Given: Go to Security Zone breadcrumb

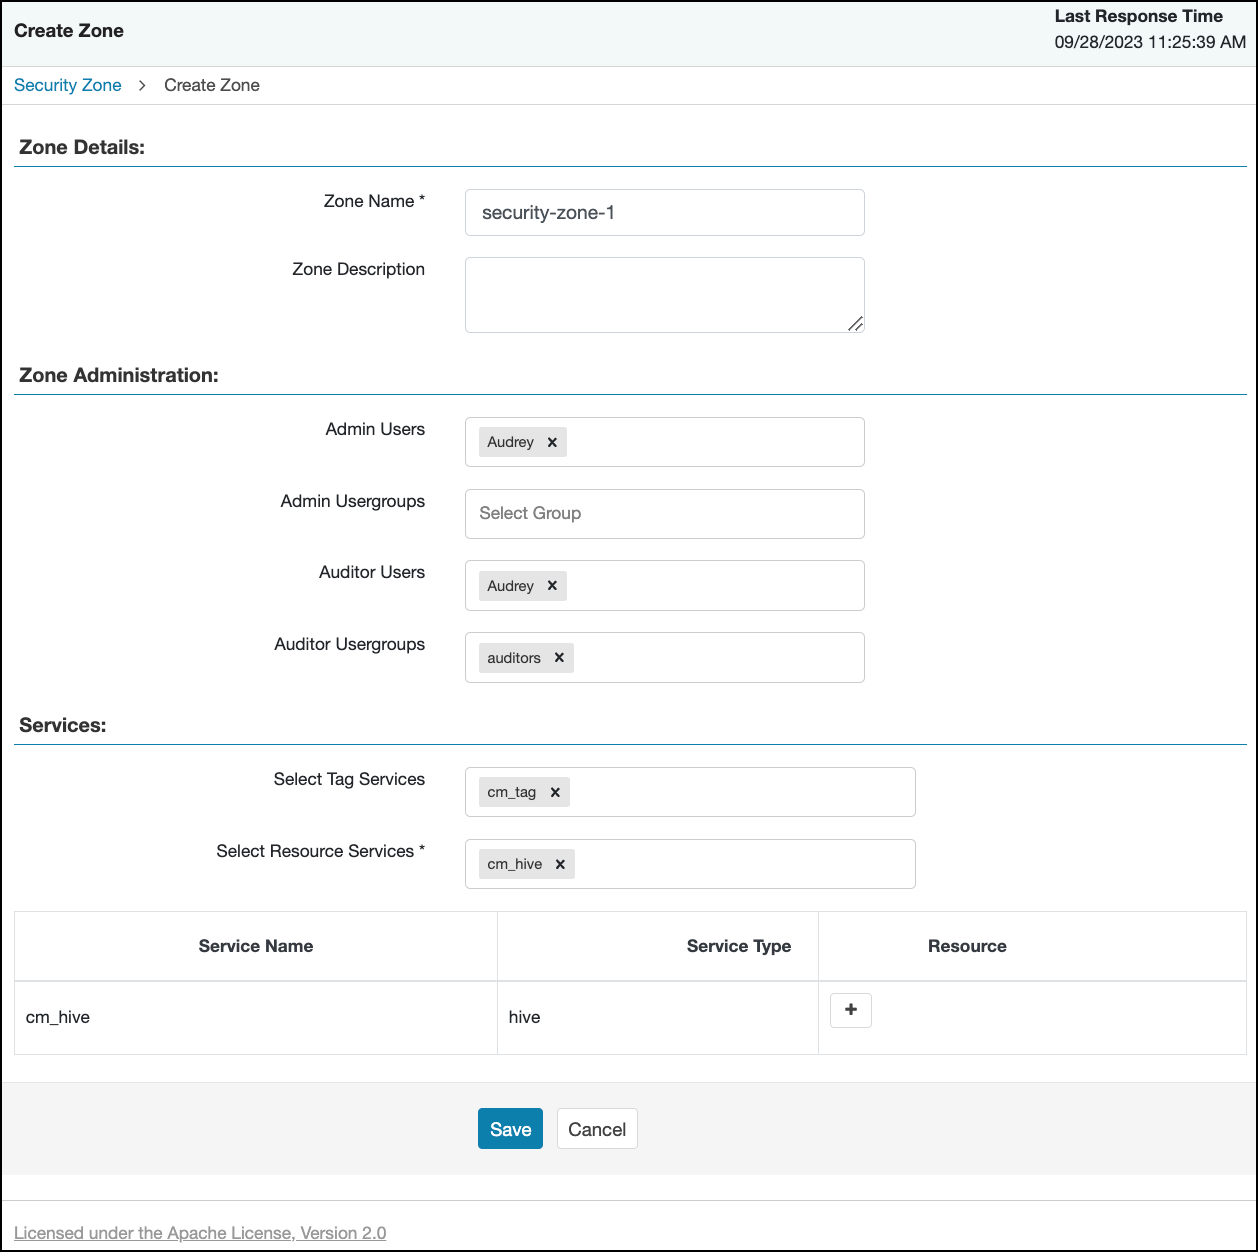Looking at the screenshot, I should [x=68, y=85].
